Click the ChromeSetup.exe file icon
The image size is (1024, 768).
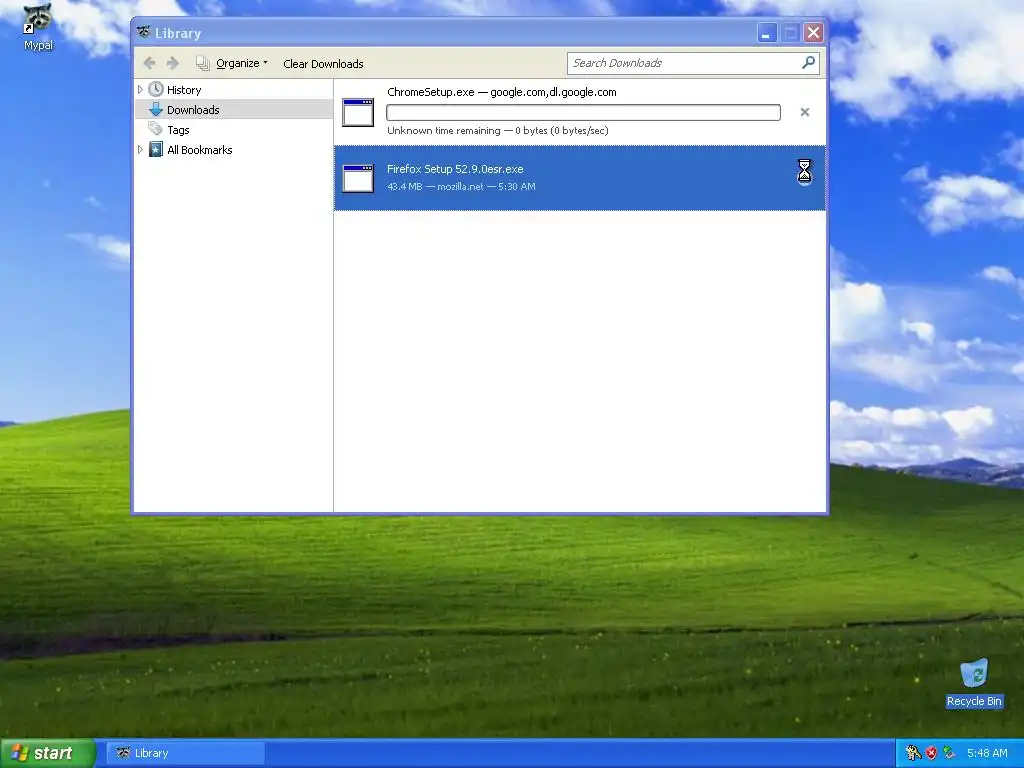[x=358, y=112]
